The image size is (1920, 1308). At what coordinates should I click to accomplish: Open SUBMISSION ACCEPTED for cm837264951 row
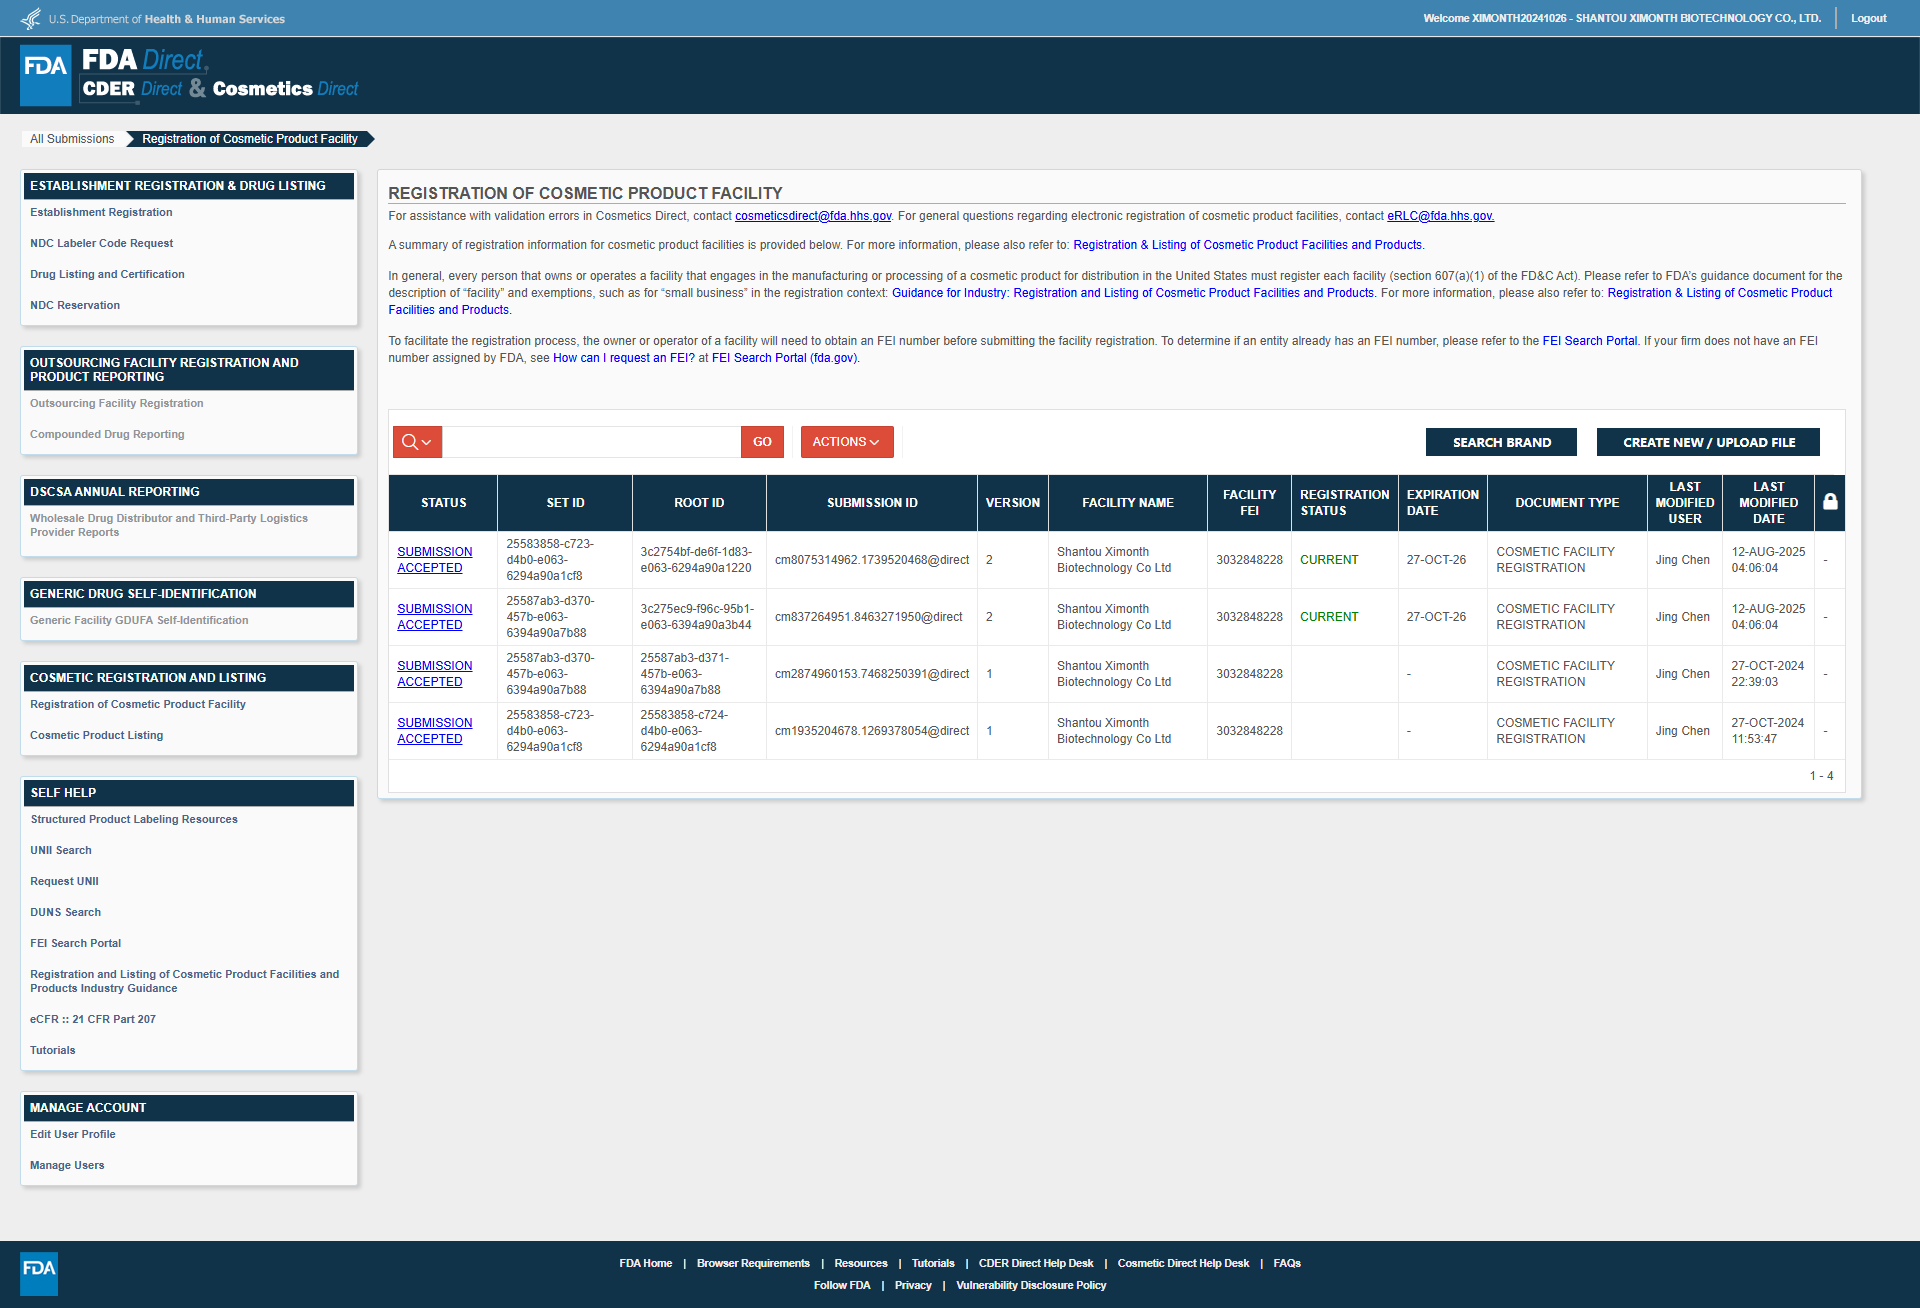click(x=435, y=617)
